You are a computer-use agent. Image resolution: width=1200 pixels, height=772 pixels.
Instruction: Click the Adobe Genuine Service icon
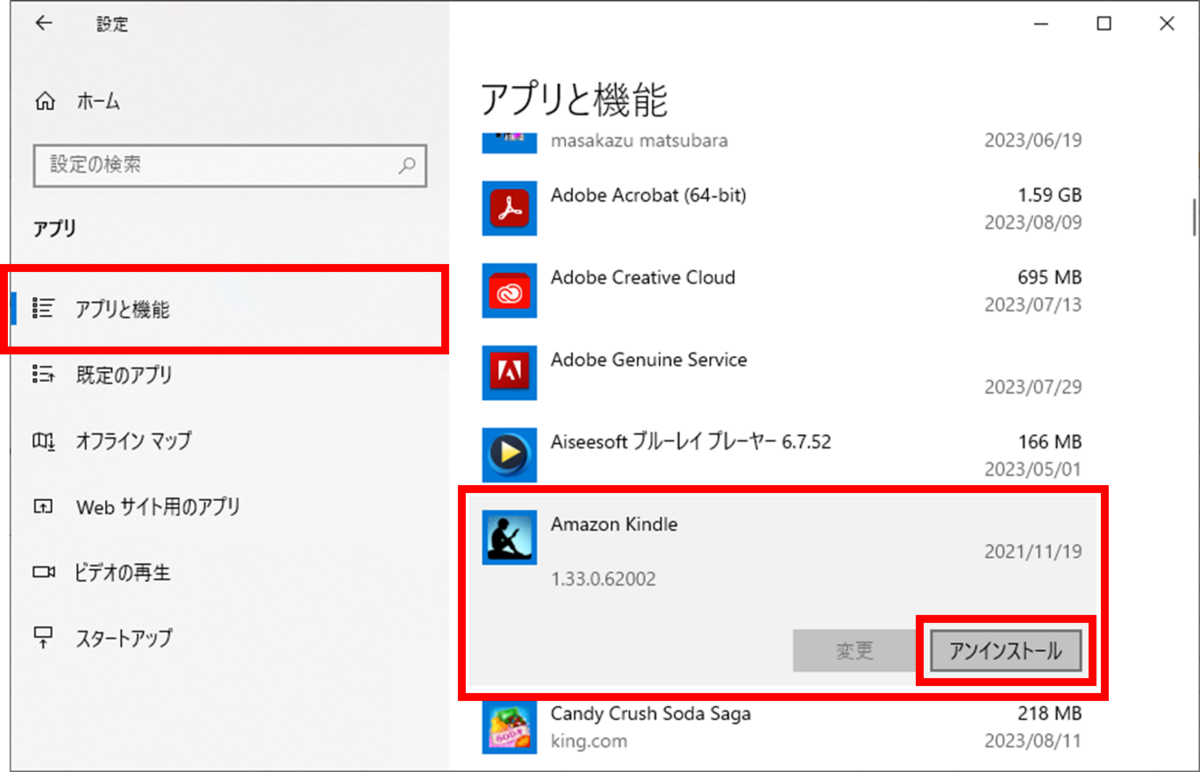[509, 373]
